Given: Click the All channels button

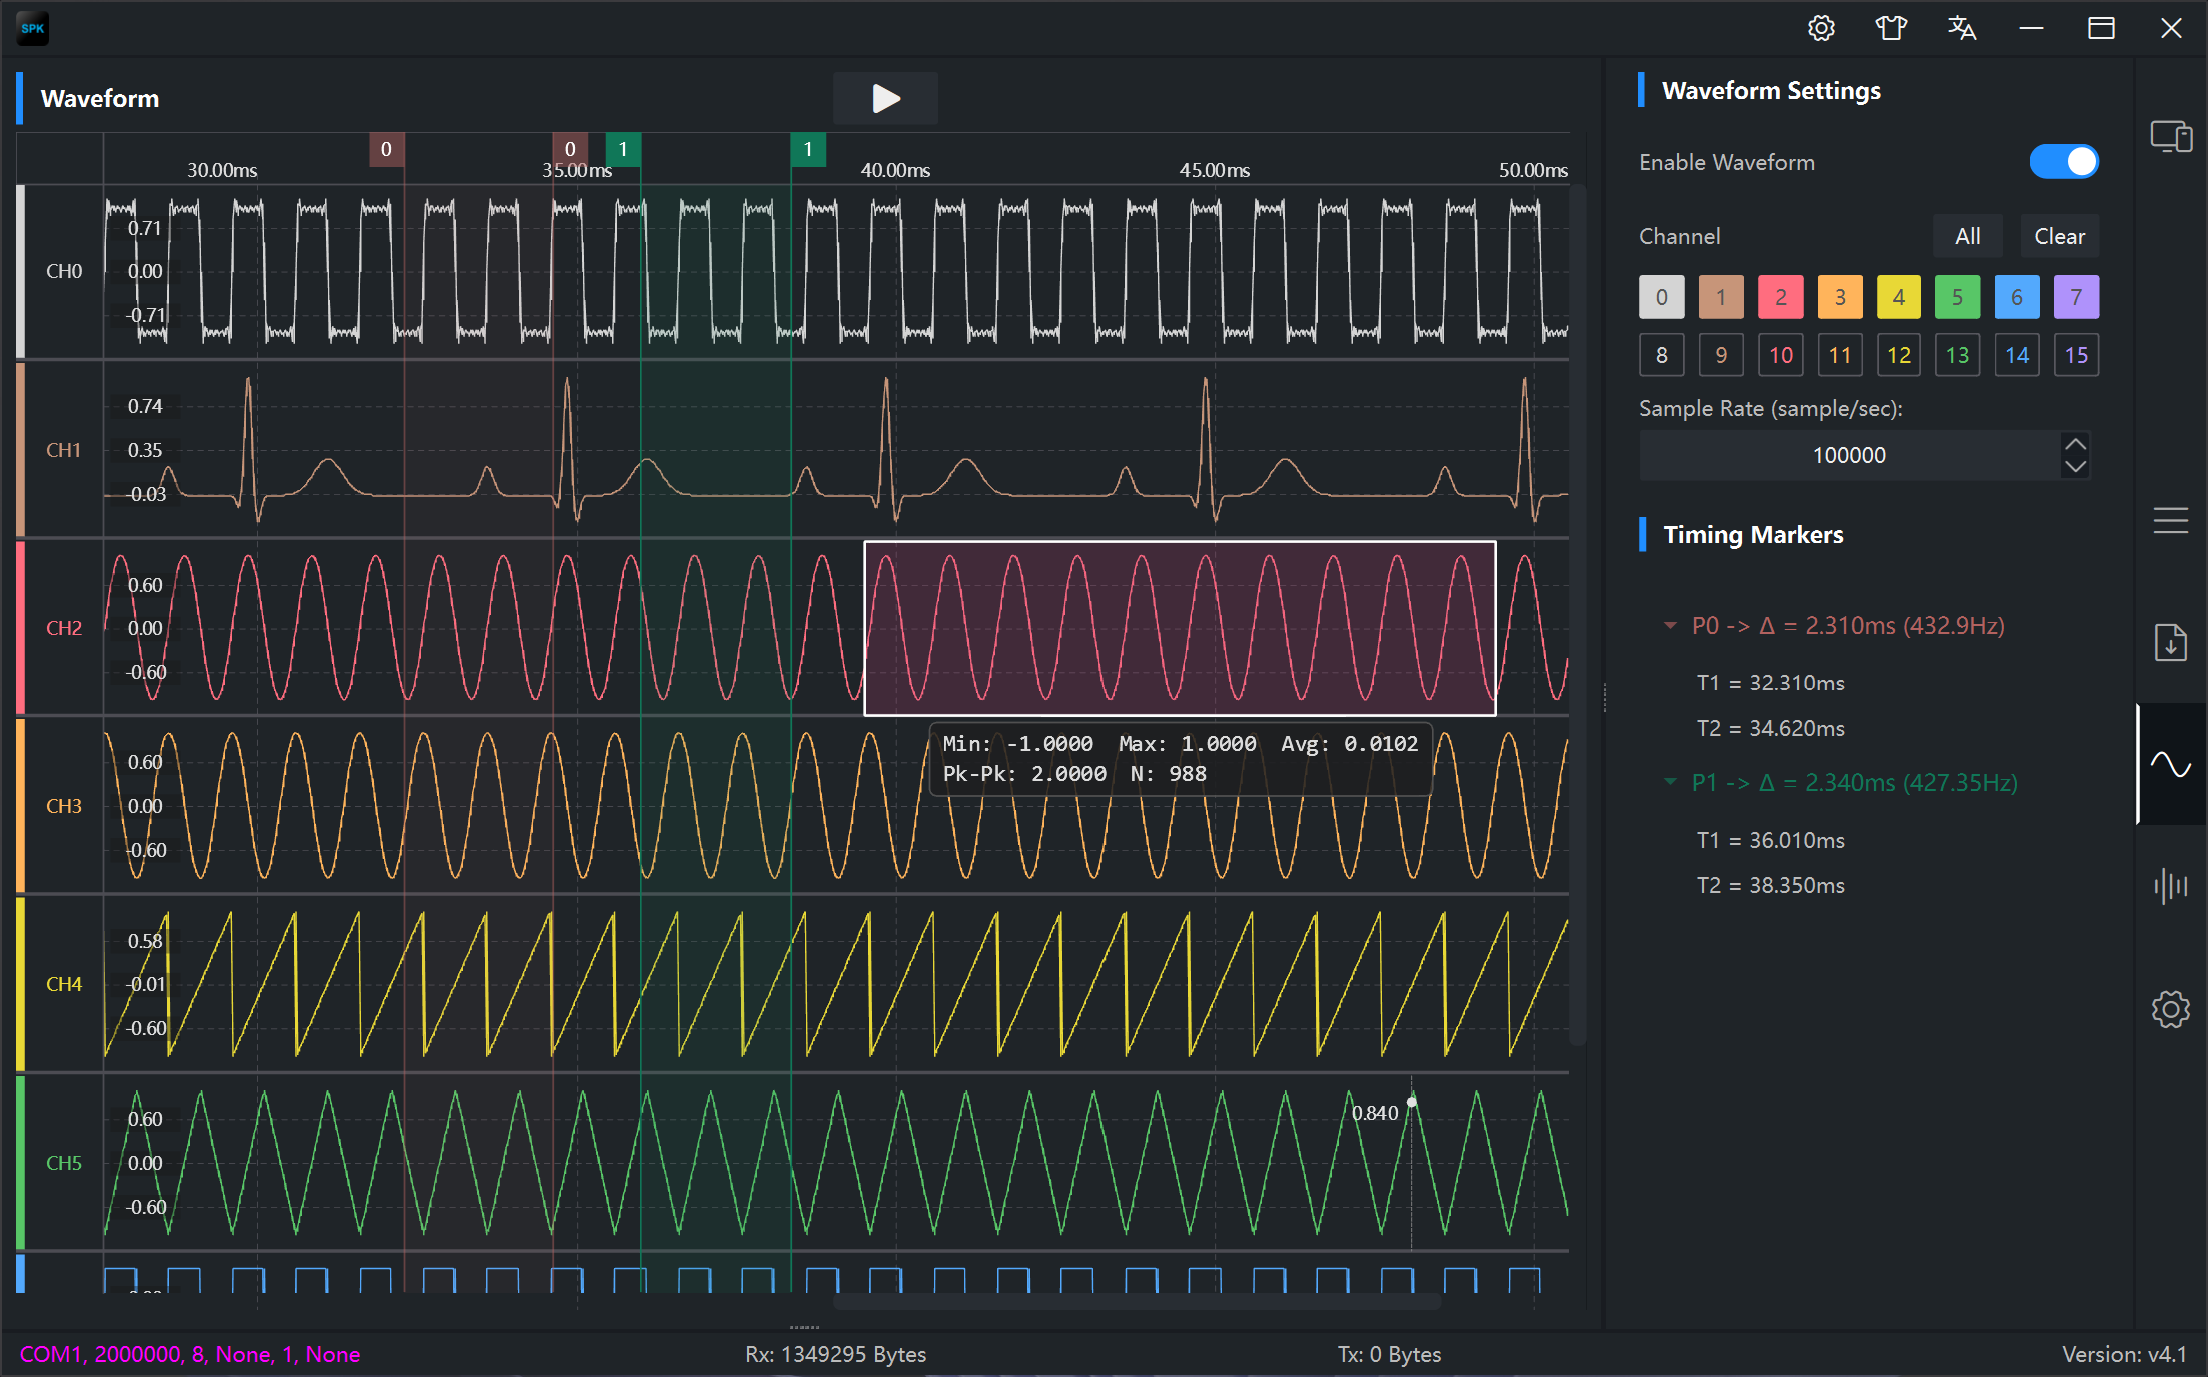Looking at the screenshot, I should click(1968, 237).
